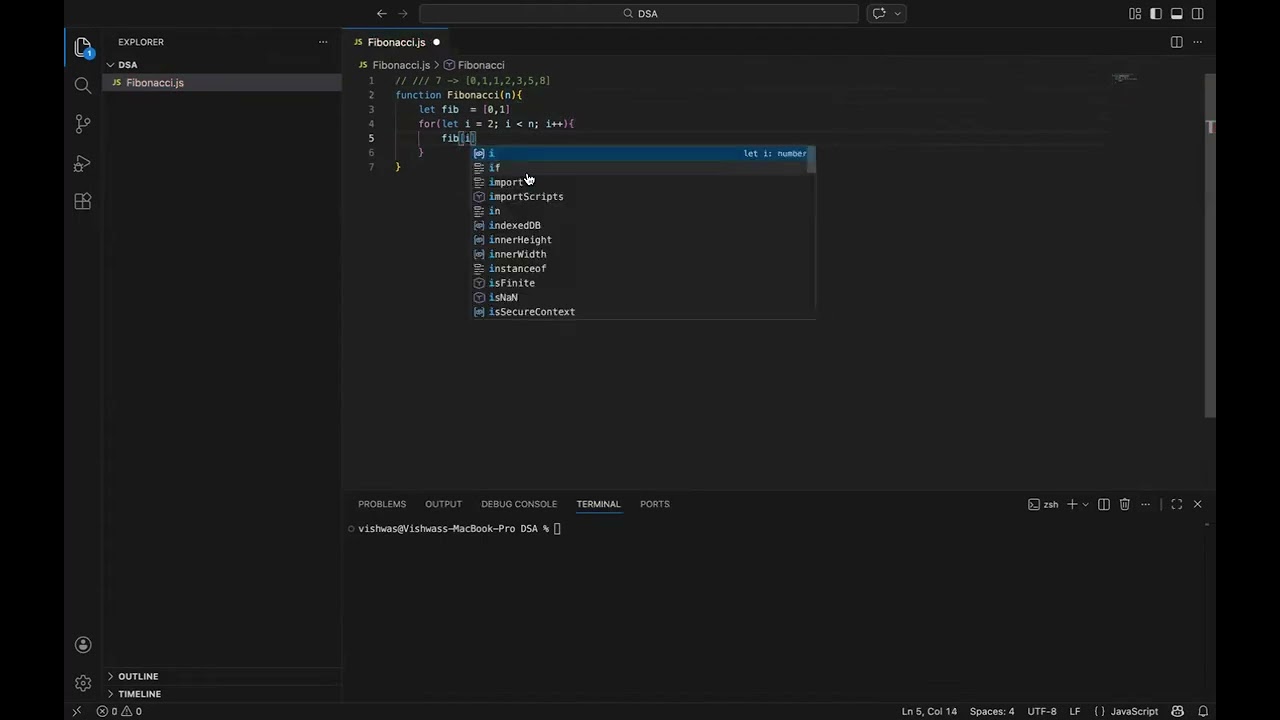Open the new terminal launch profile dropdown
The image size is (1280, 720).
pyautogui.click(x=1086, y=504)
